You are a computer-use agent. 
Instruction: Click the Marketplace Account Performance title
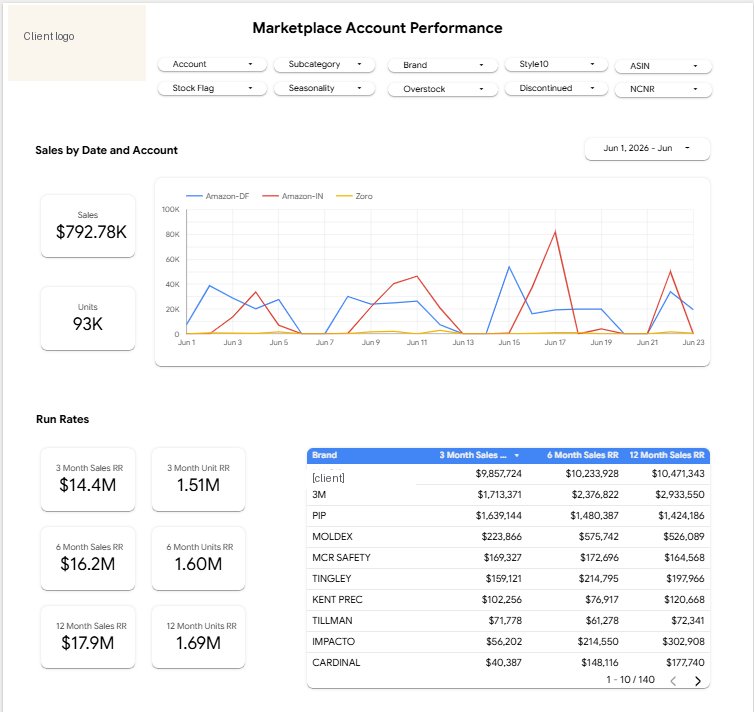pyautogui.click(x=377, y=28)
